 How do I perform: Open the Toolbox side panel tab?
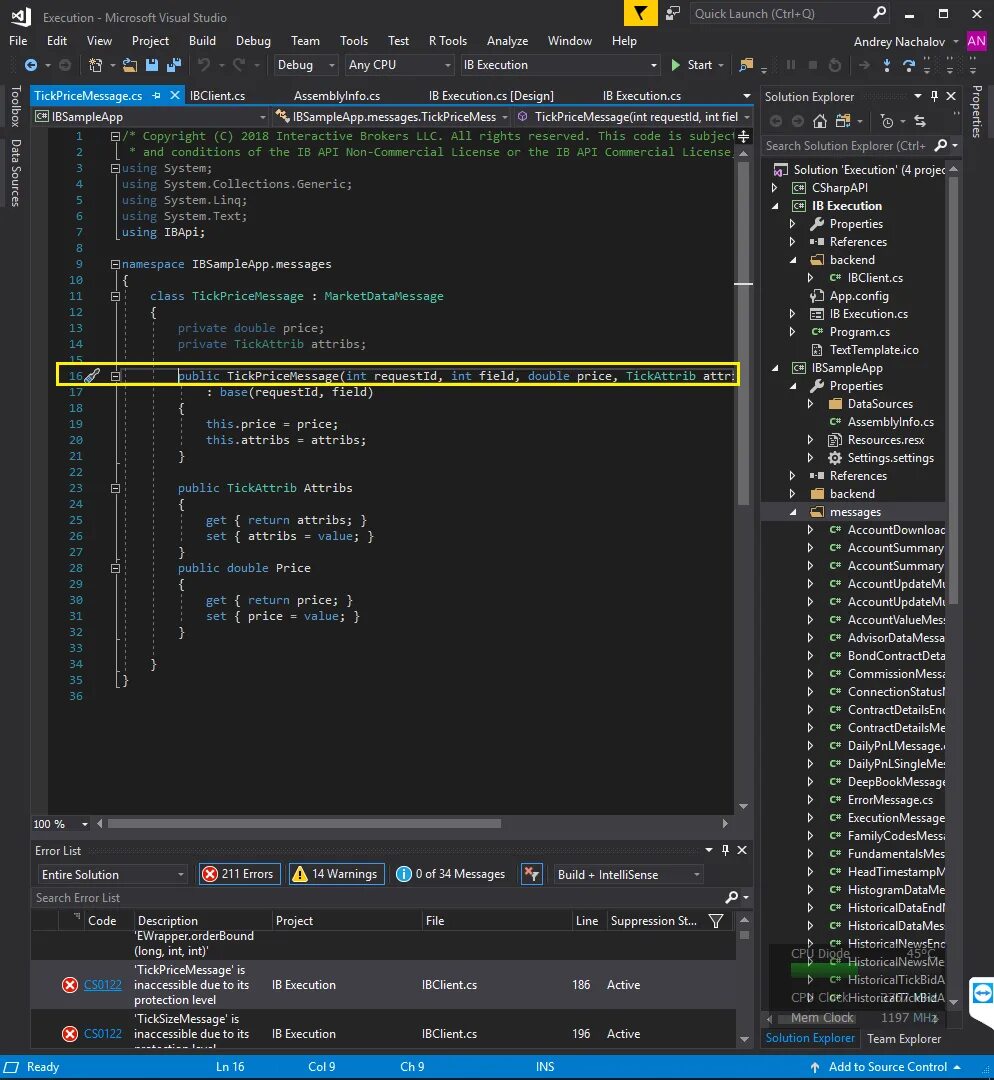[16, 106]
